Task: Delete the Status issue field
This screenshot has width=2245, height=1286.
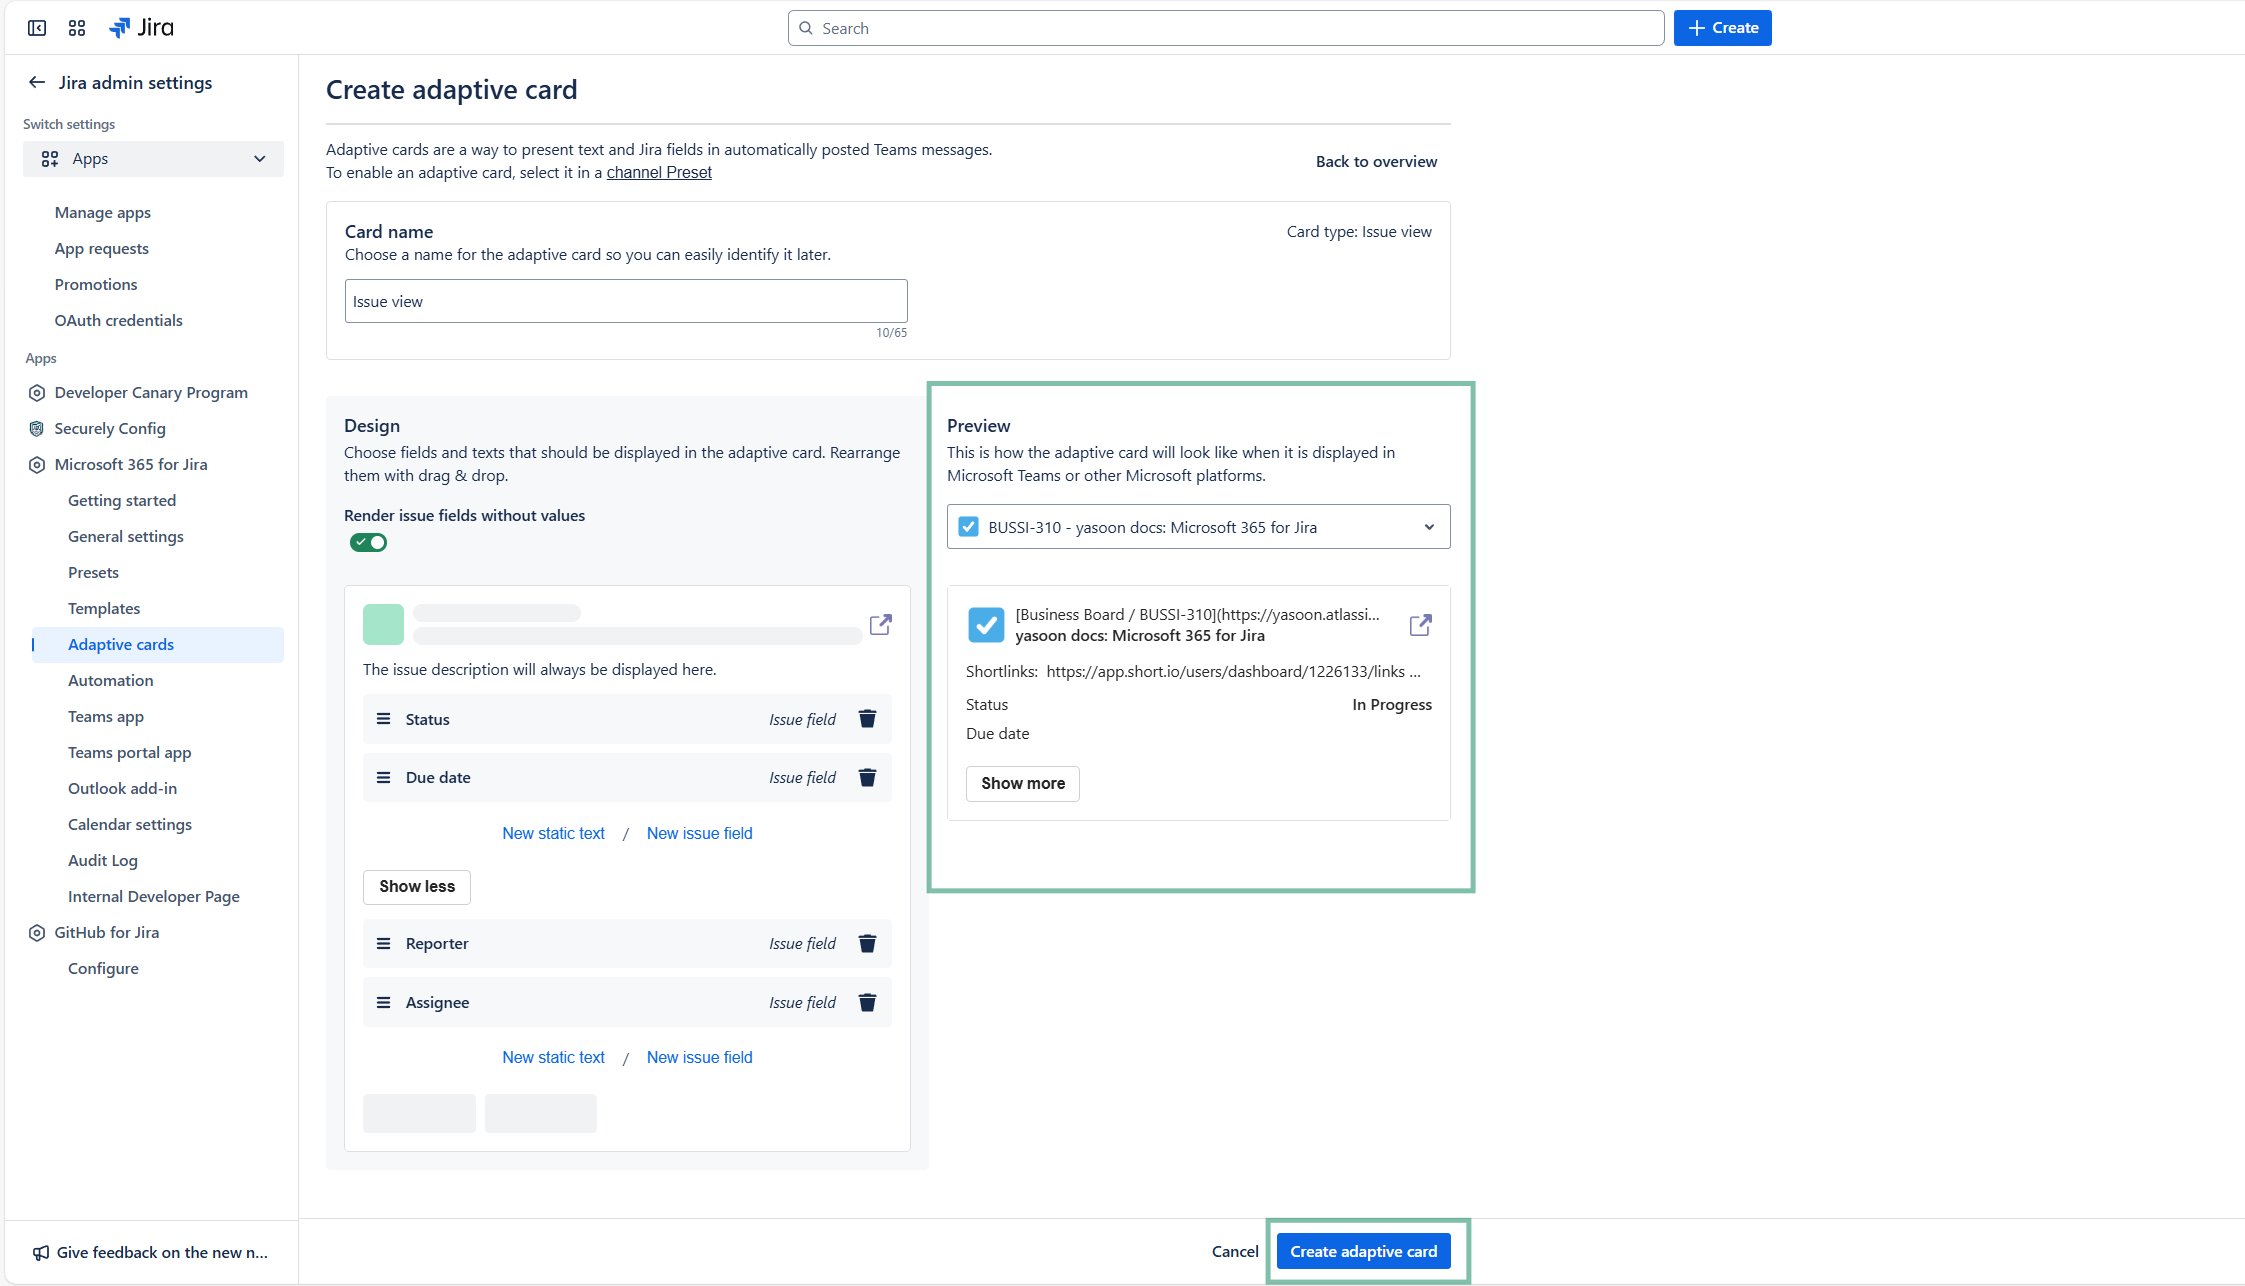Action: 867,719
